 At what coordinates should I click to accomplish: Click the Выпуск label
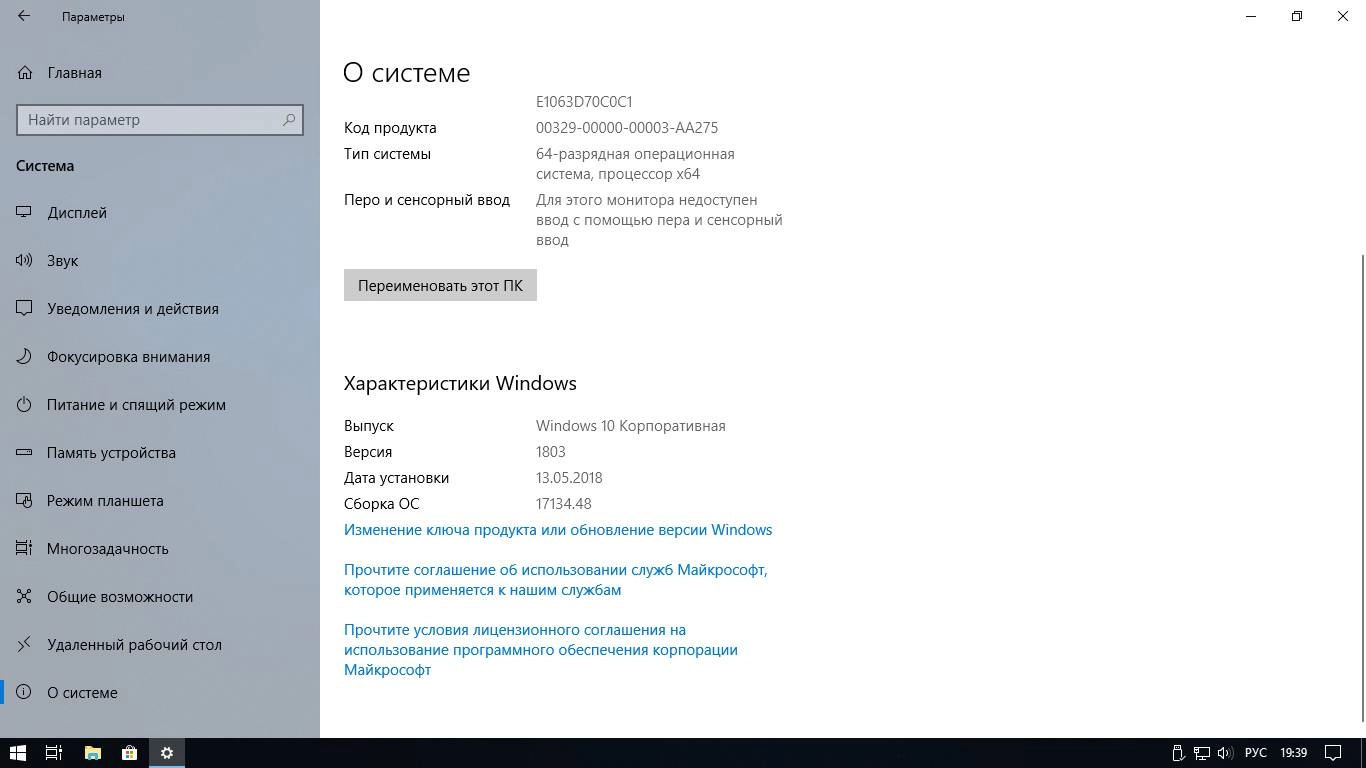click(x=369, y=426)
